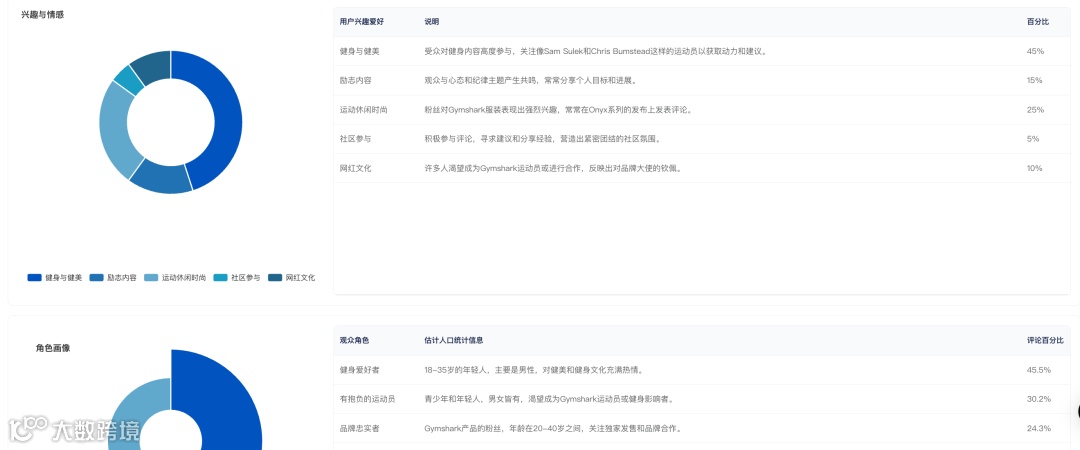Click the 角色画像 section title
This screenshot has width=1080, height=450.
[x=53, y=348]
